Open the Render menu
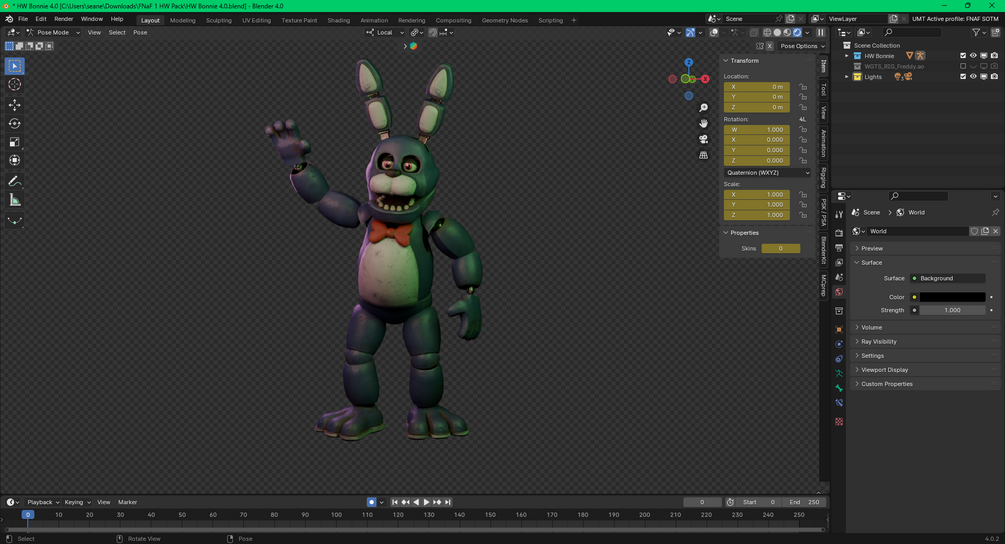Viewport: 1005px width, 544px height. point(63,19)
